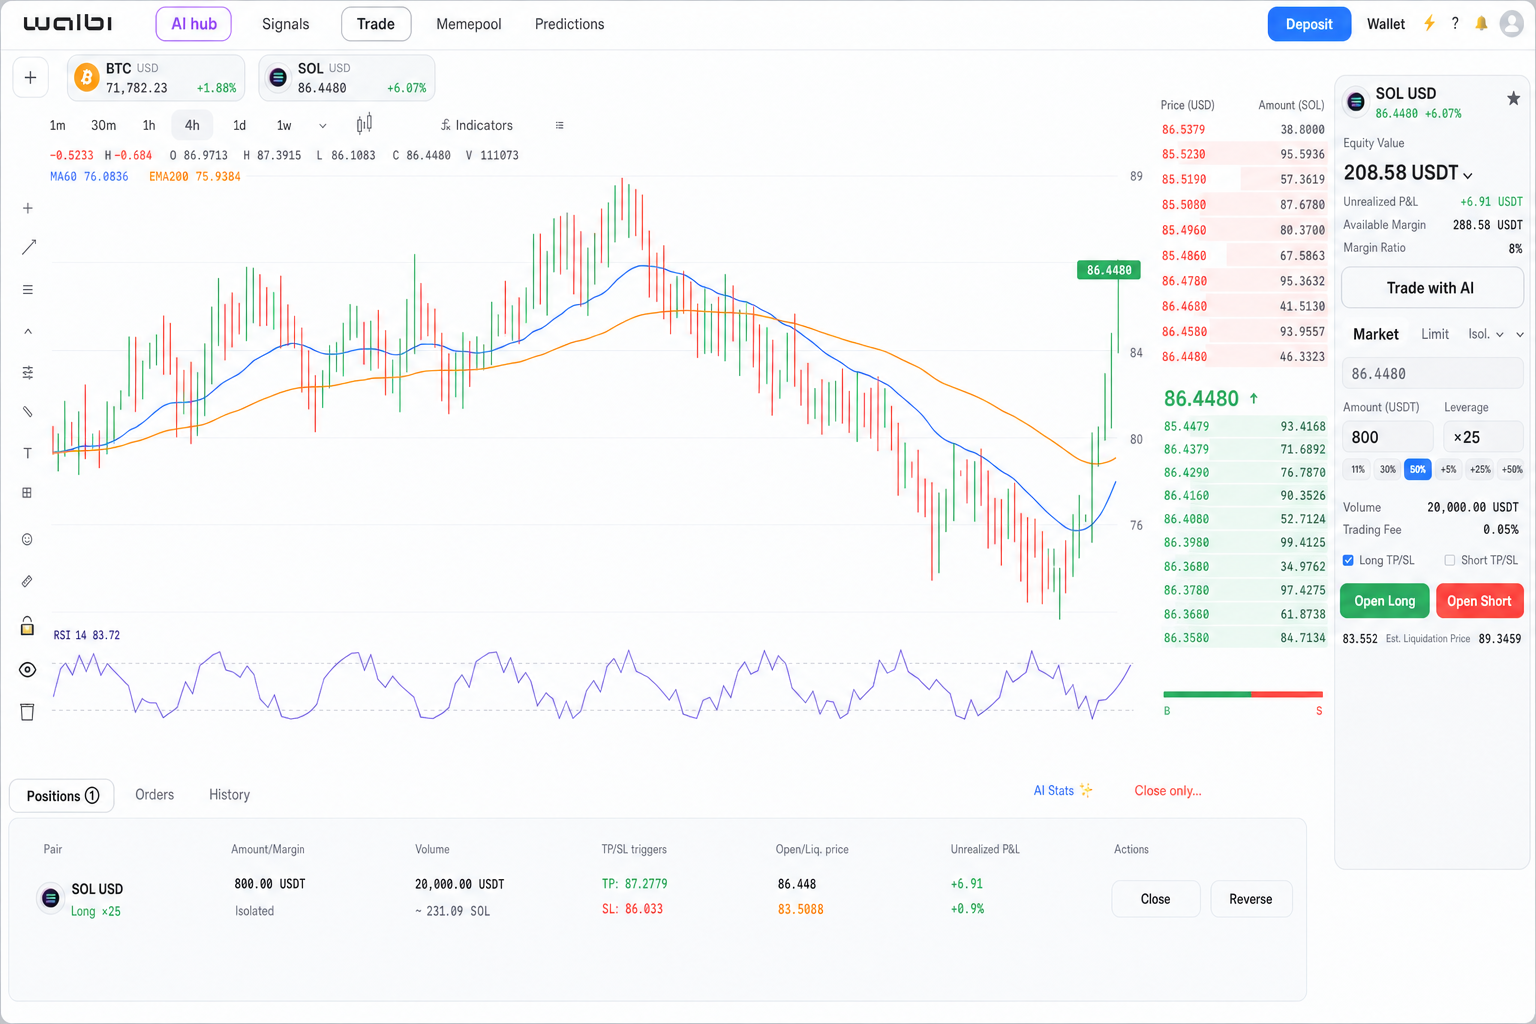This screenshot has height=1024, width=1536.
Task: Open the Memepool menu item
Action: click(x=468, y=24)
